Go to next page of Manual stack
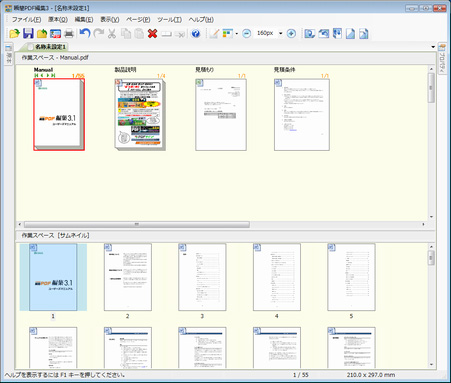 (48, 75)
